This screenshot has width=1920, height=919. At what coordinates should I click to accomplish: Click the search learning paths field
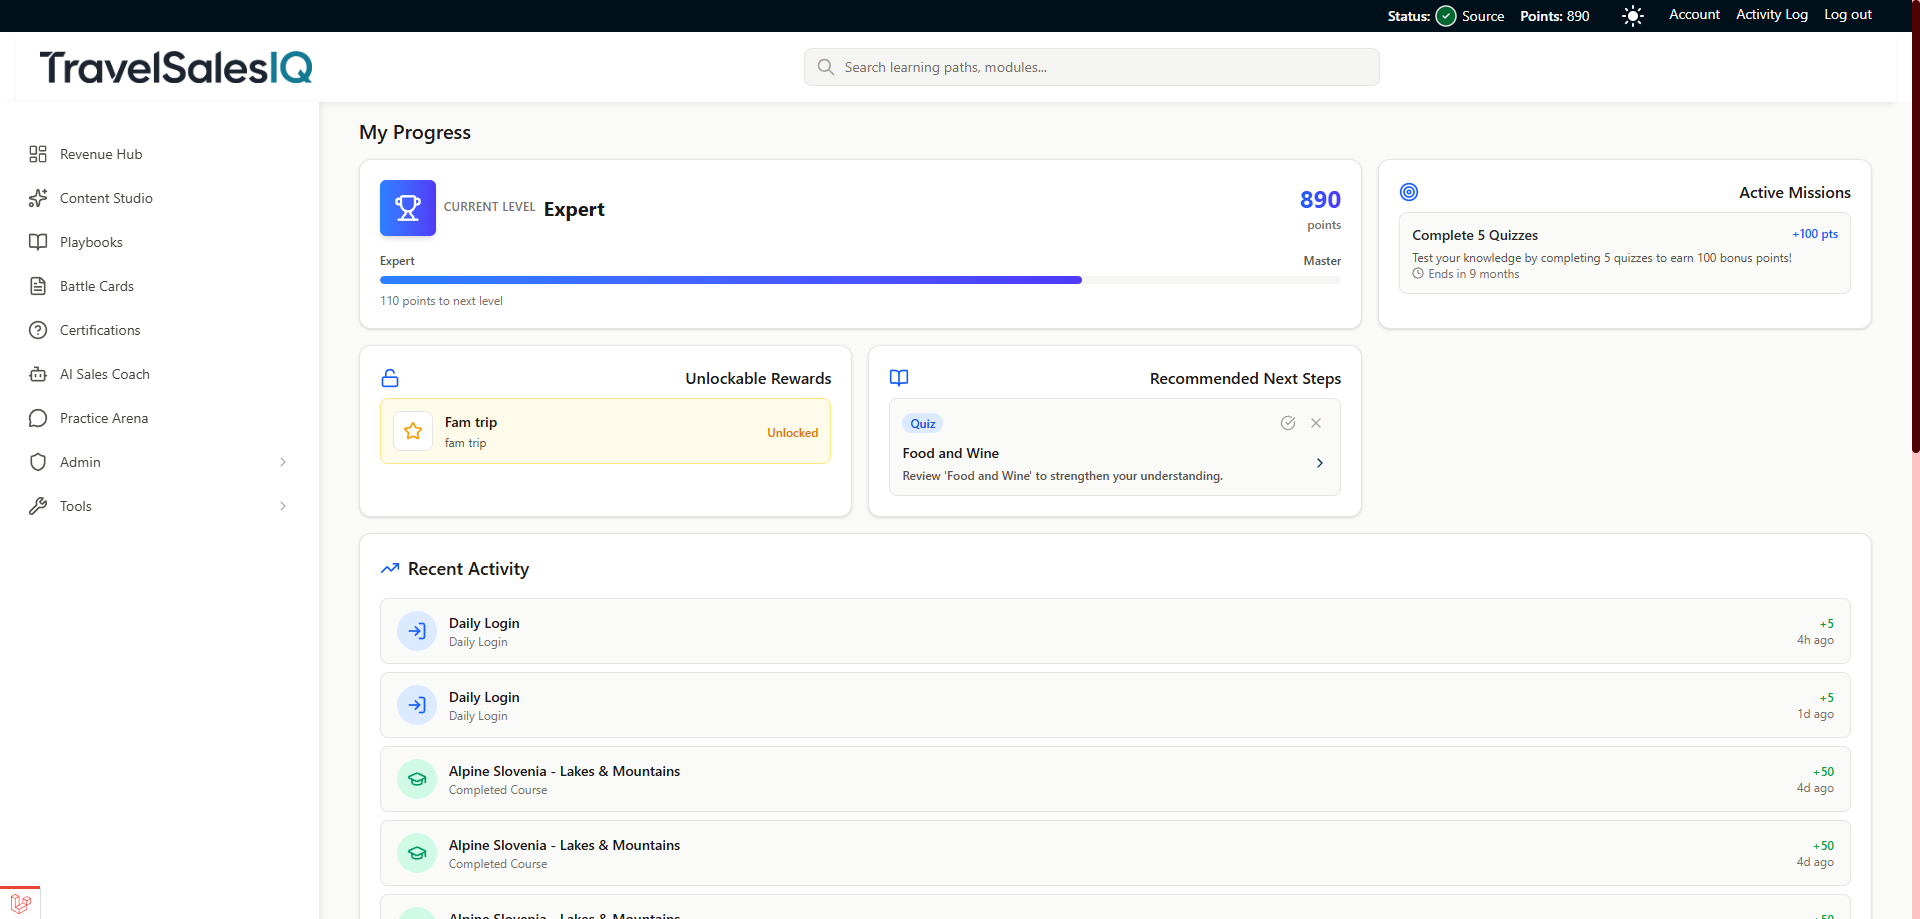click(1090, 67)
